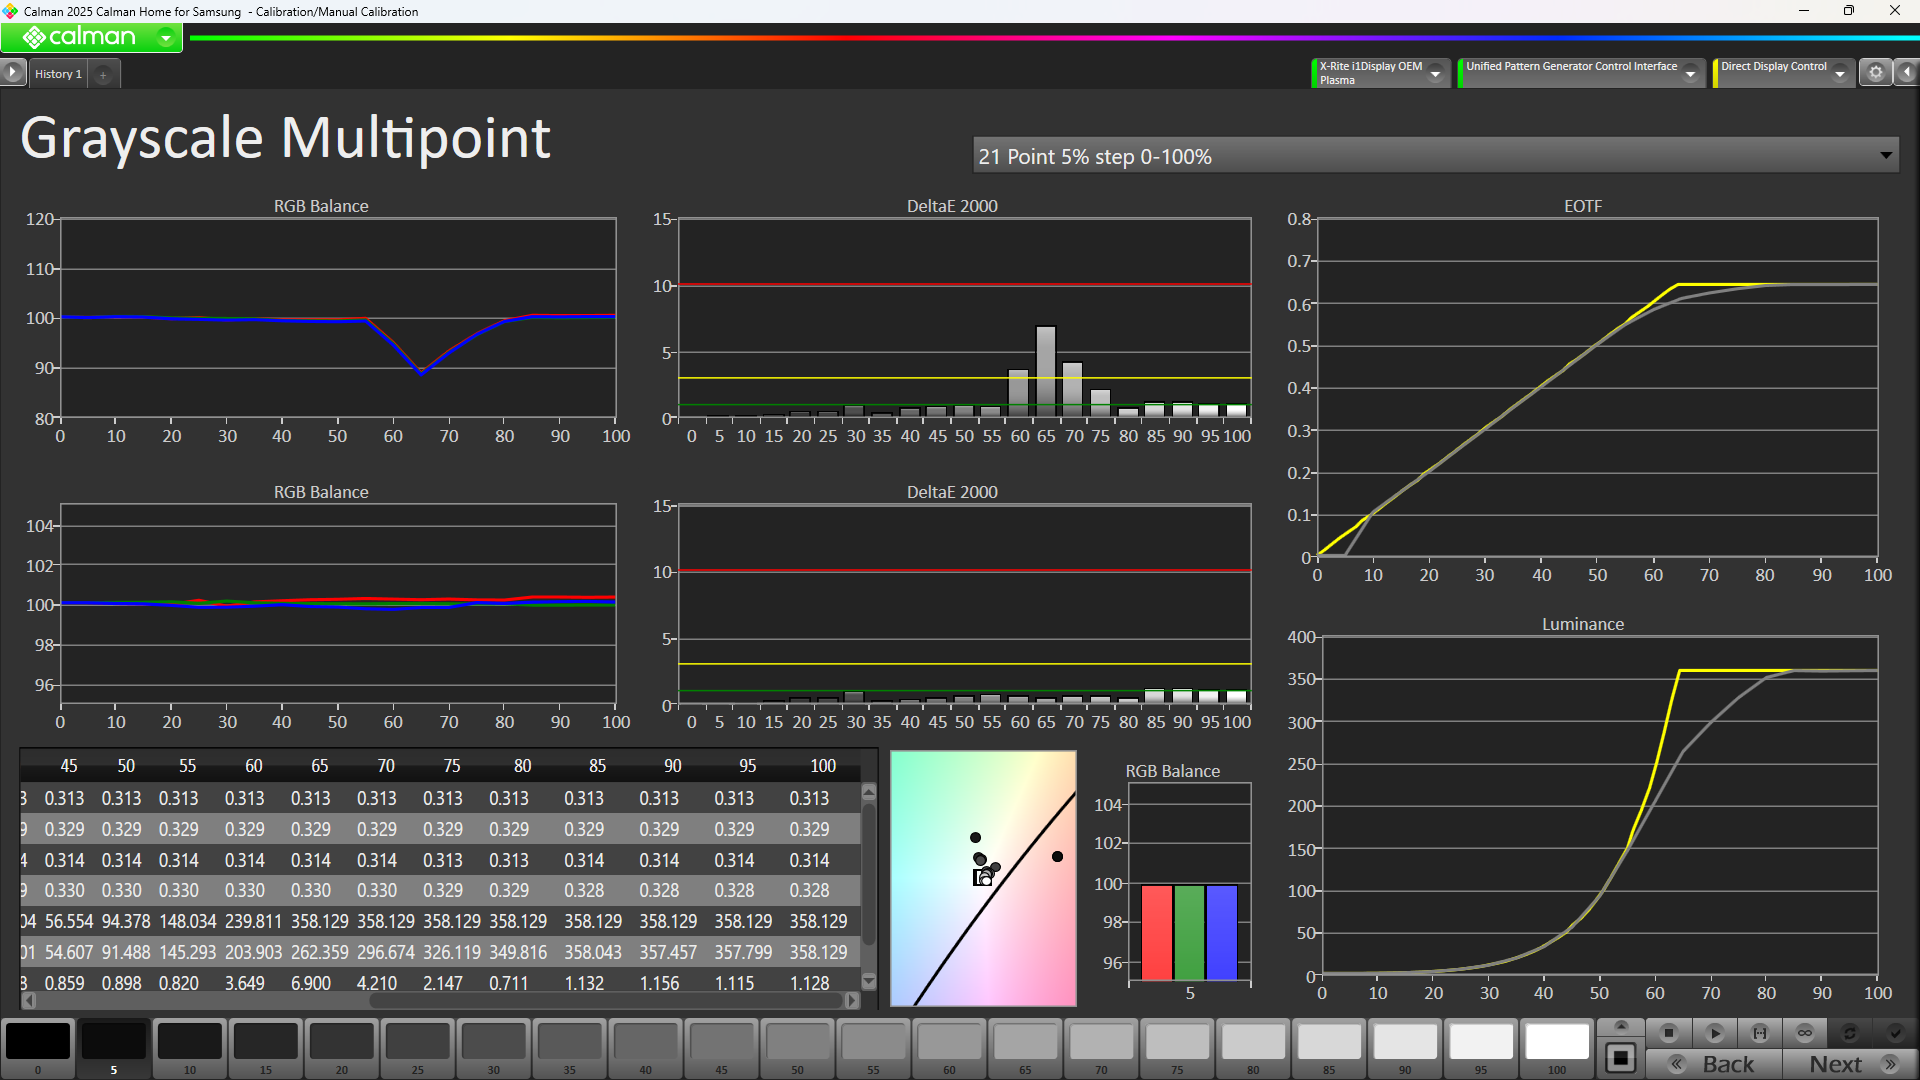Click the stop measurement button
The height and width of the screenshot is (1080, 1920).
(1668, 1033)
